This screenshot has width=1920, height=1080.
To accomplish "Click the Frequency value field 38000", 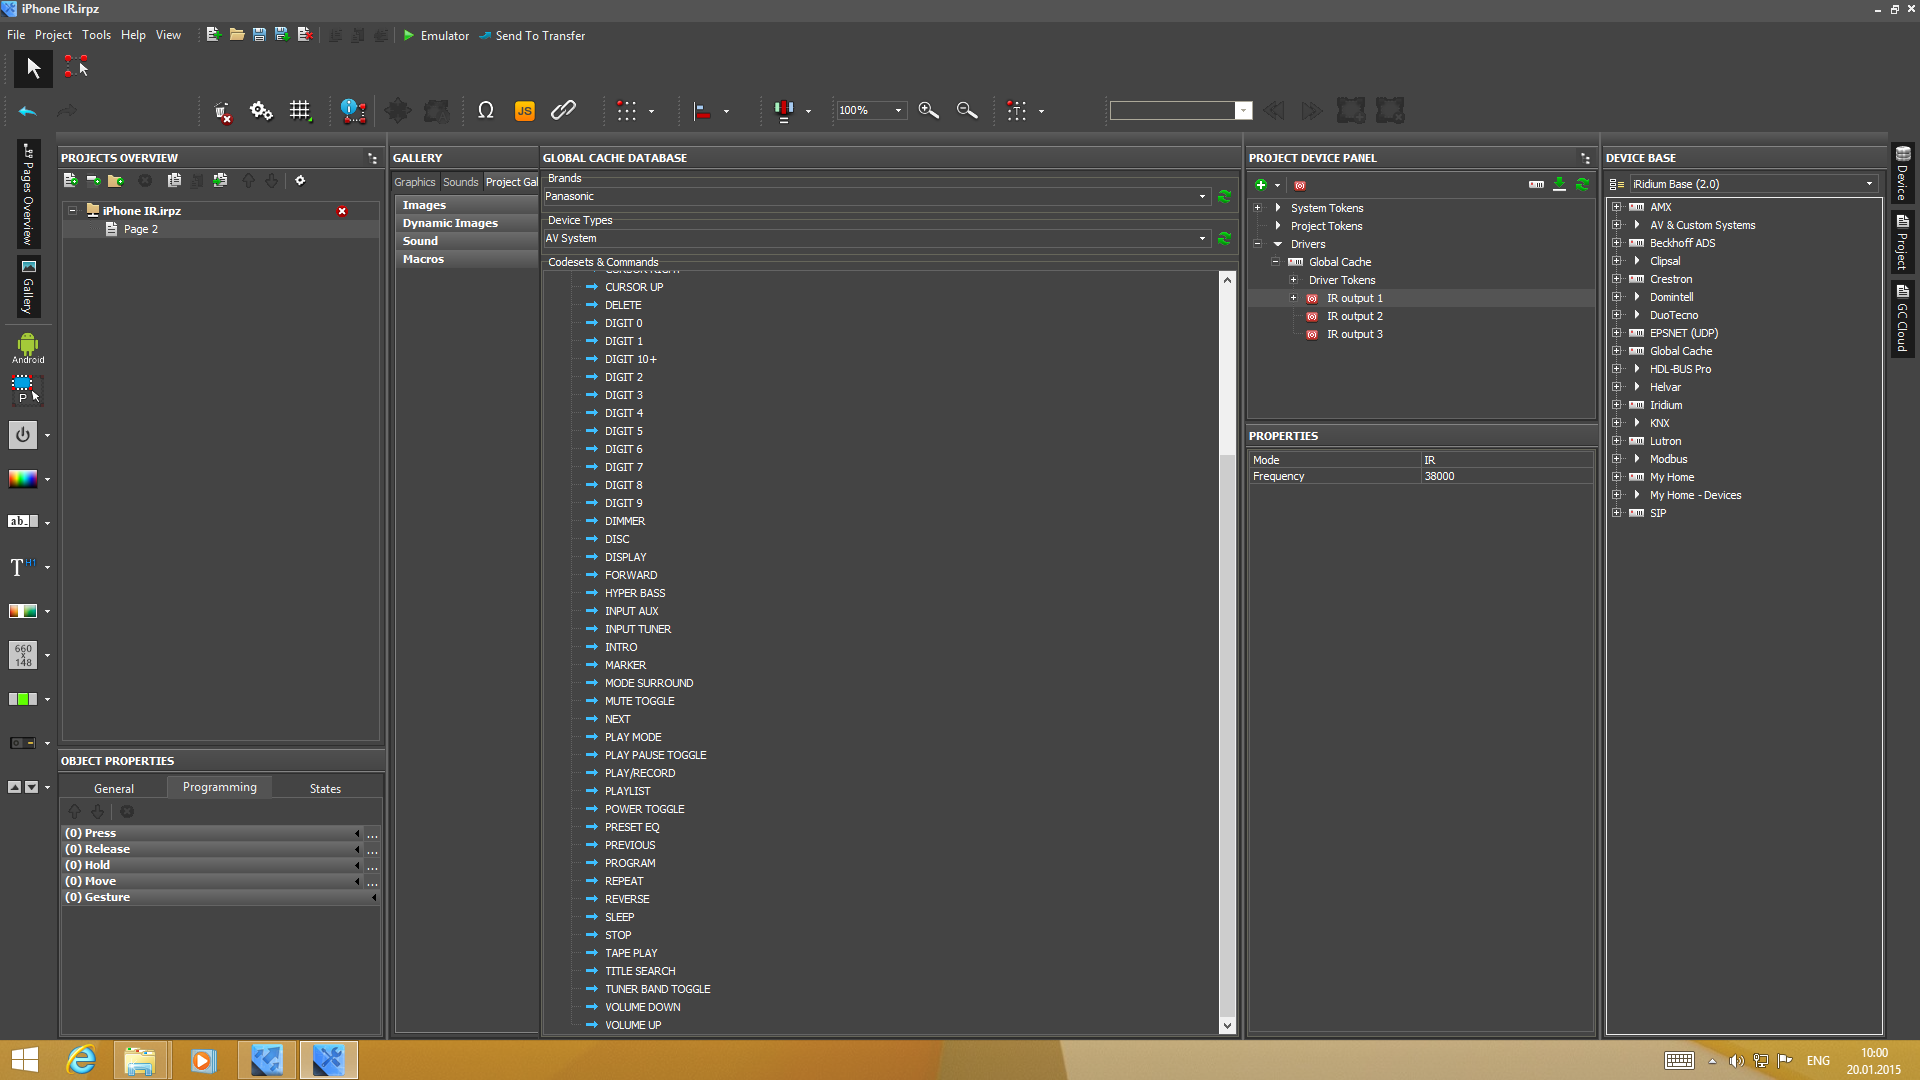I will pos(1506,477).
